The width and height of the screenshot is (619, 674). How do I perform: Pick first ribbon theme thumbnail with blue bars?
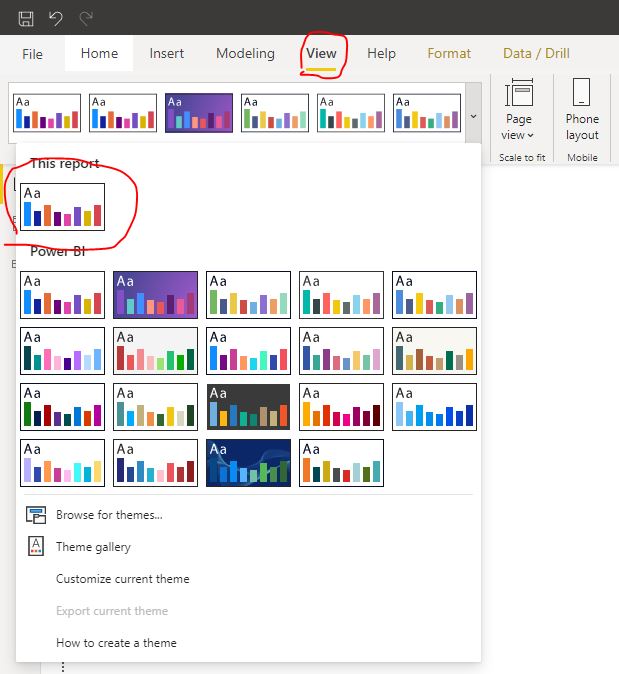click(47, 113)
